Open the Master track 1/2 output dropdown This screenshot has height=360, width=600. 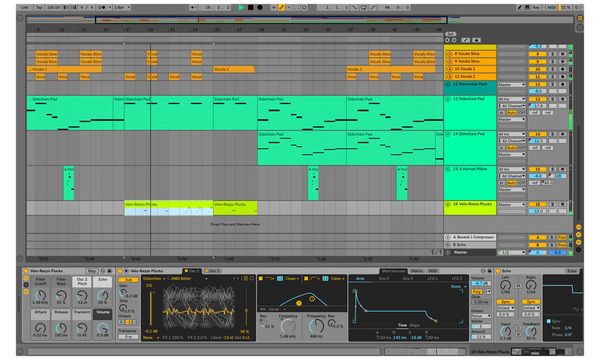pyautogui.click(x=512, y=252)
